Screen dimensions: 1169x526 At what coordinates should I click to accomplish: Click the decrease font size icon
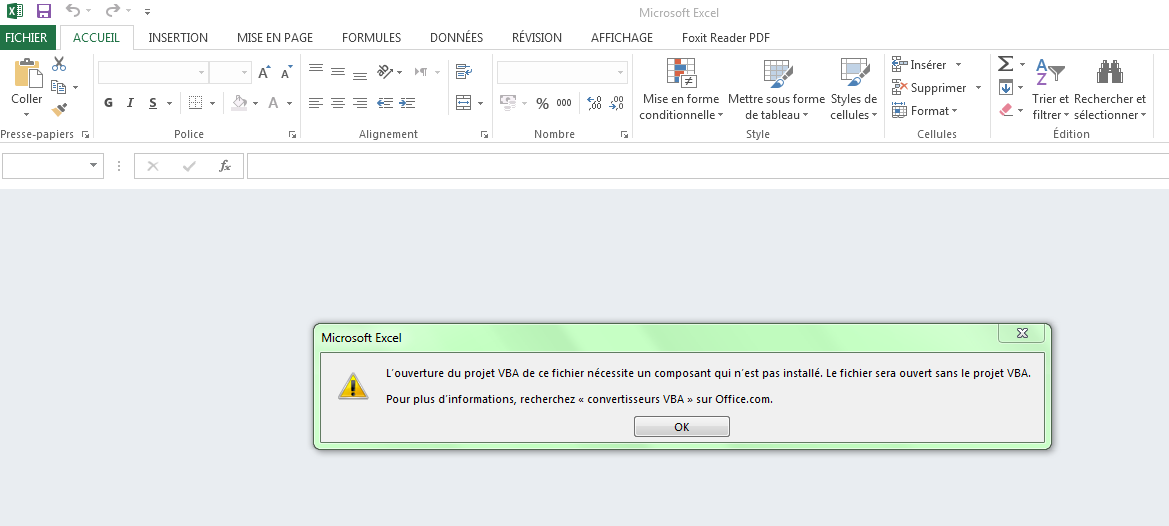coord(287,72)
